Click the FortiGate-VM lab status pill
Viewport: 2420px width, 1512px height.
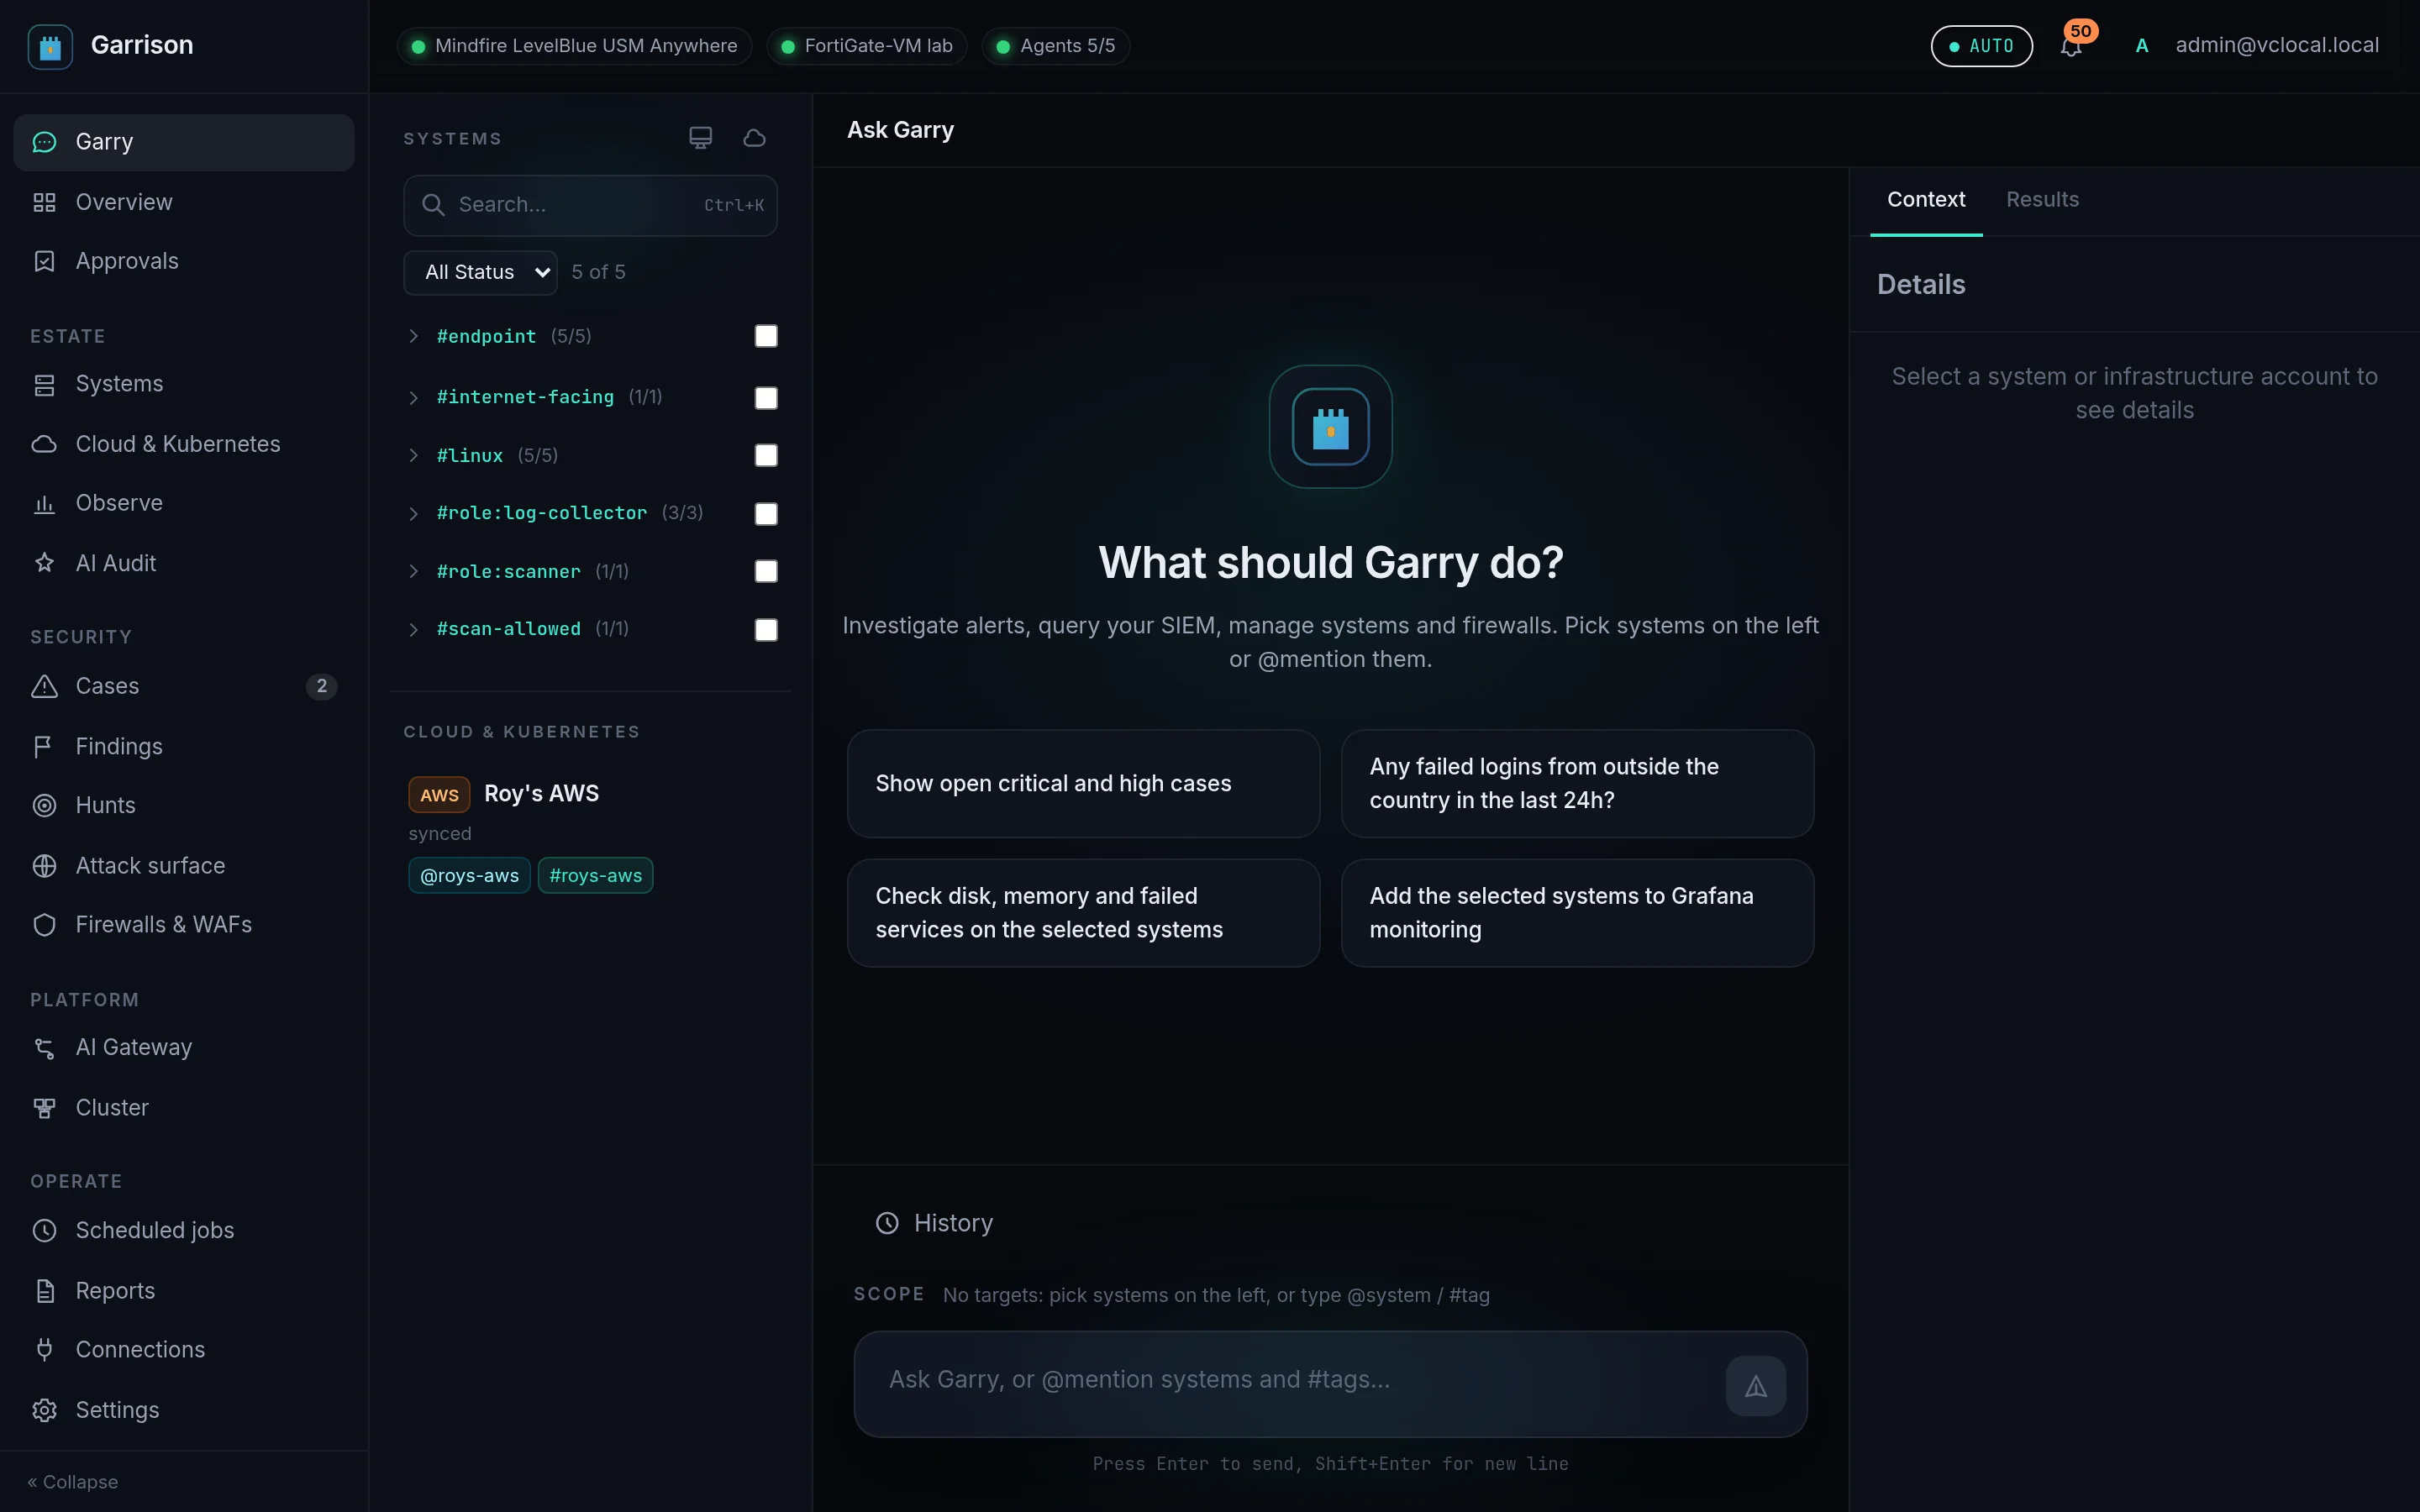pyautogui.click(x=866, y=46)
